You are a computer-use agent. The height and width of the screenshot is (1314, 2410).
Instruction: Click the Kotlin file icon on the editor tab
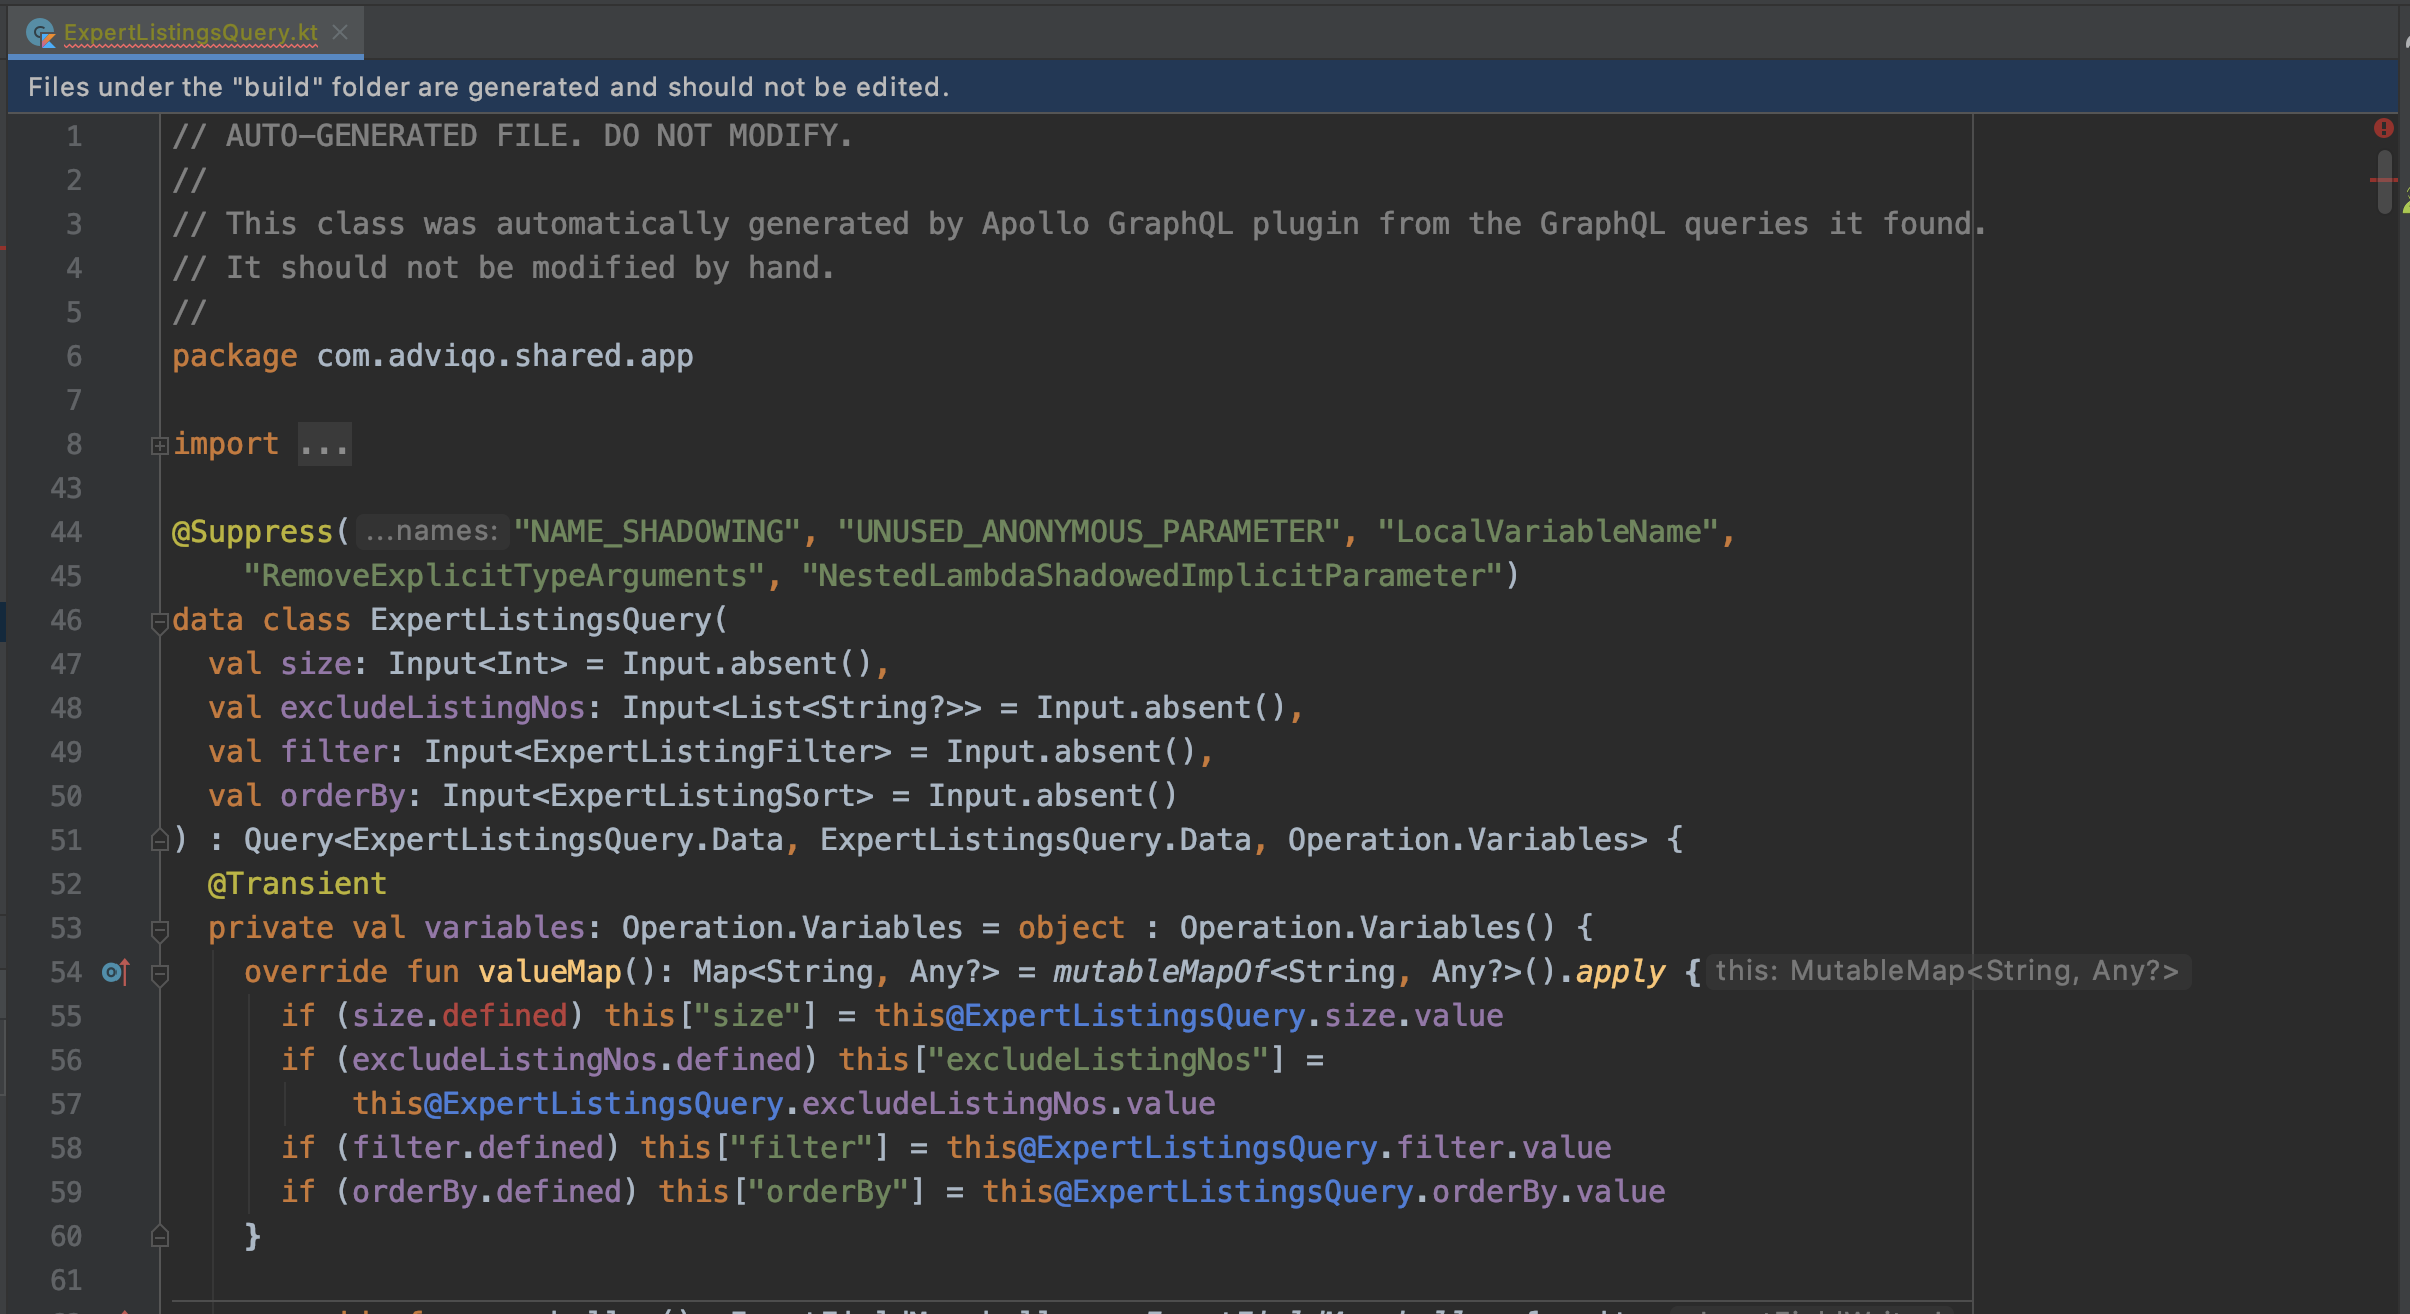(x=40, y=32)
